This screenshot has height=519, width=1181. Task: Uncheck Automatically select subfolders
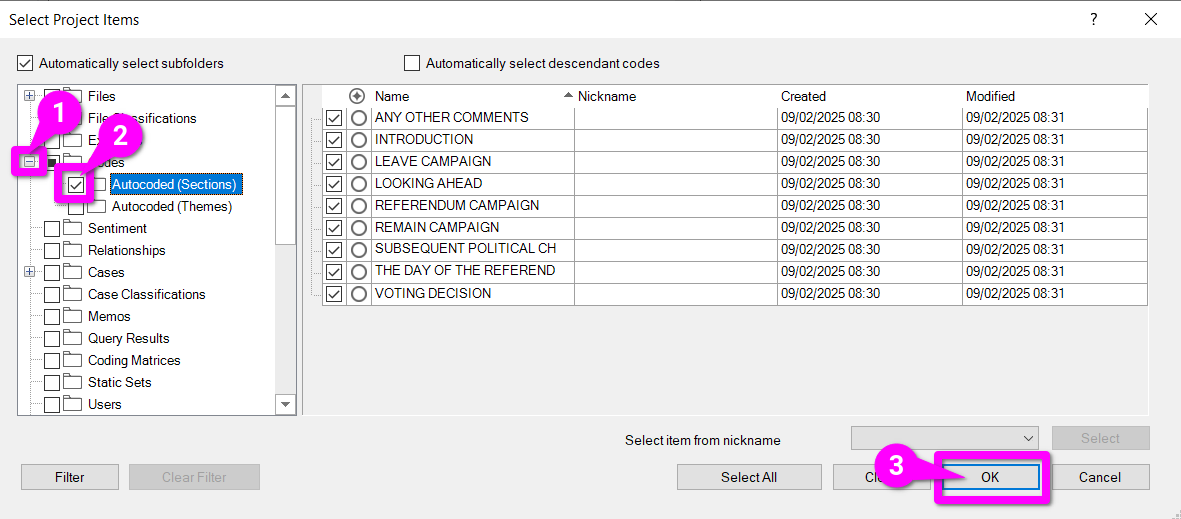pyautogui.click(x=26, y=63)
